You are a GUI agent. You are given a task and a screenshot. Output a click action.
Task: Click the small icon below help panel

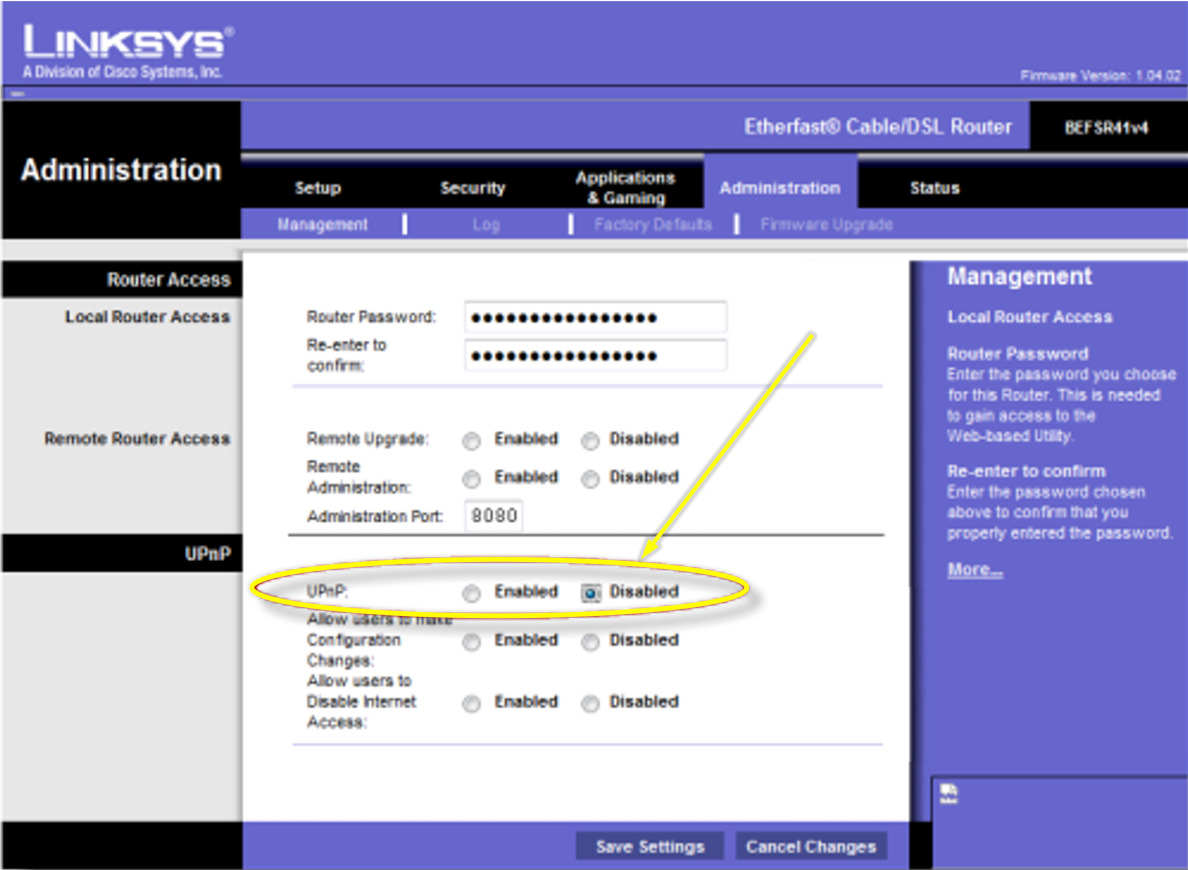click(949, 793)
